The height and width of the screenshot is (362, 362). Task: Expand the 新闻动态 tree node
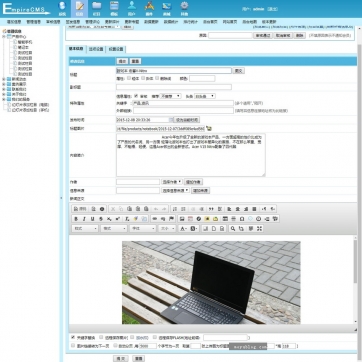pyautogui.click(x=4, y=79)
